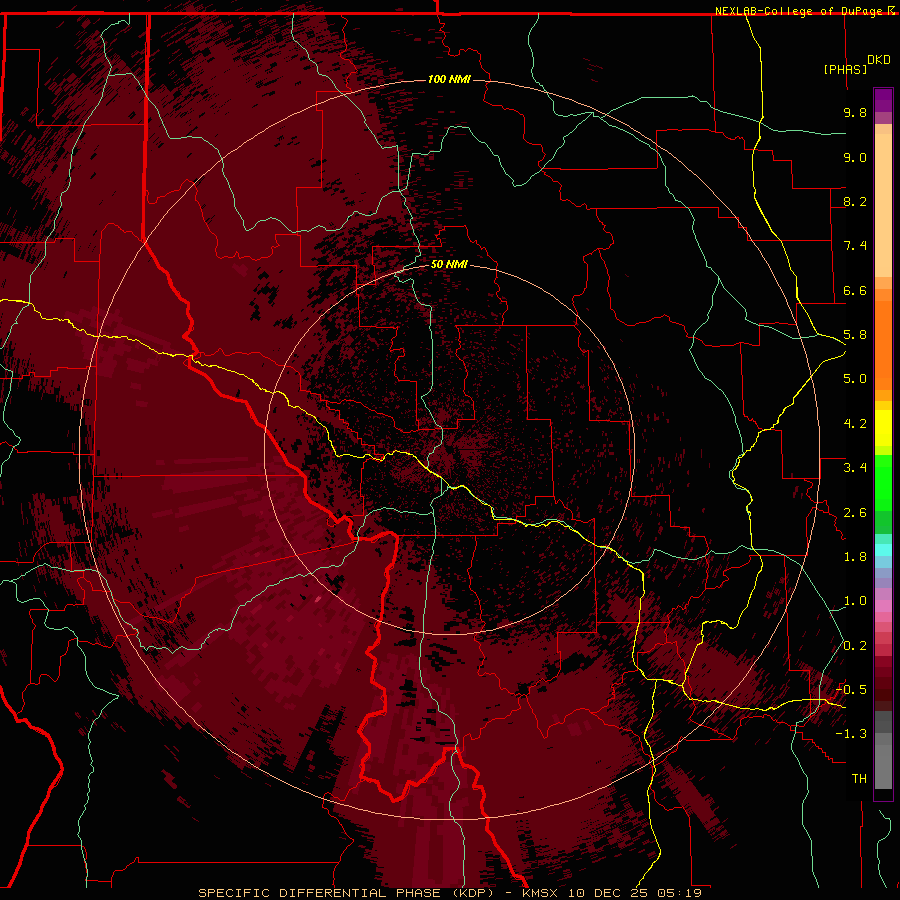900x900 pixels.
Task: Pick the light peach band of the color scale
Action: click(883, 205)
